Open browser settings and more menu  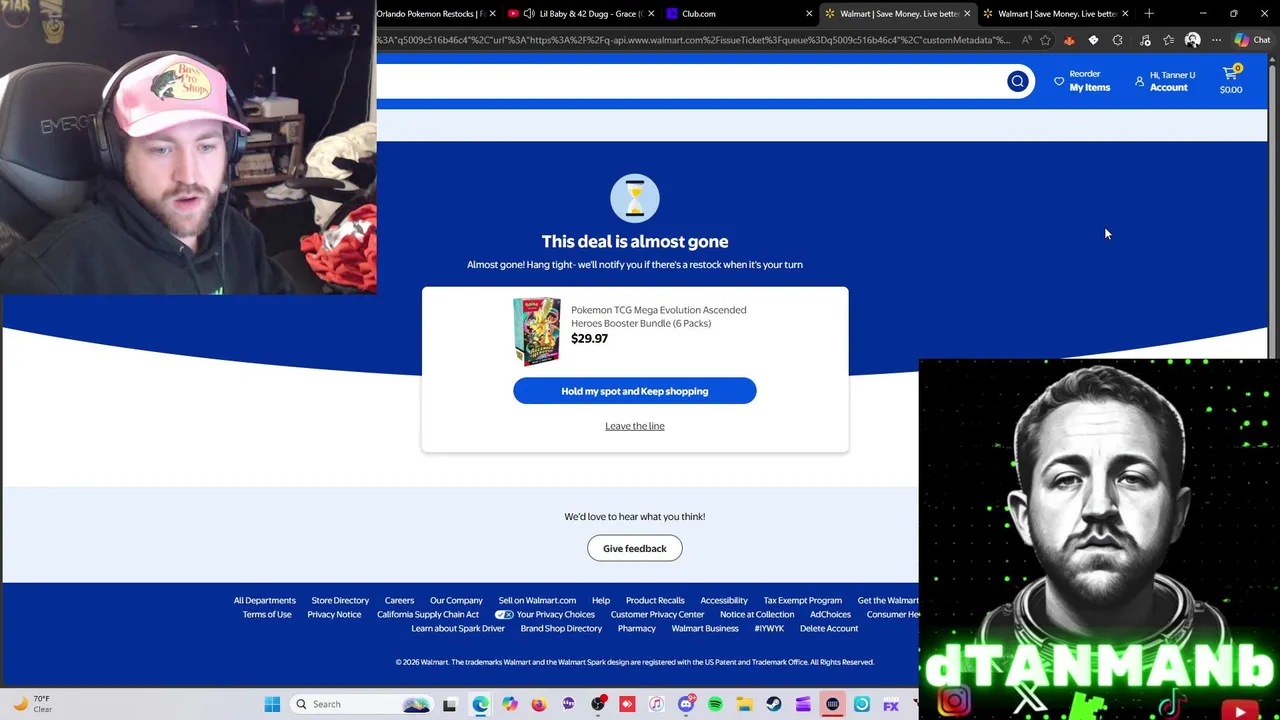[x=1216, y=40]
